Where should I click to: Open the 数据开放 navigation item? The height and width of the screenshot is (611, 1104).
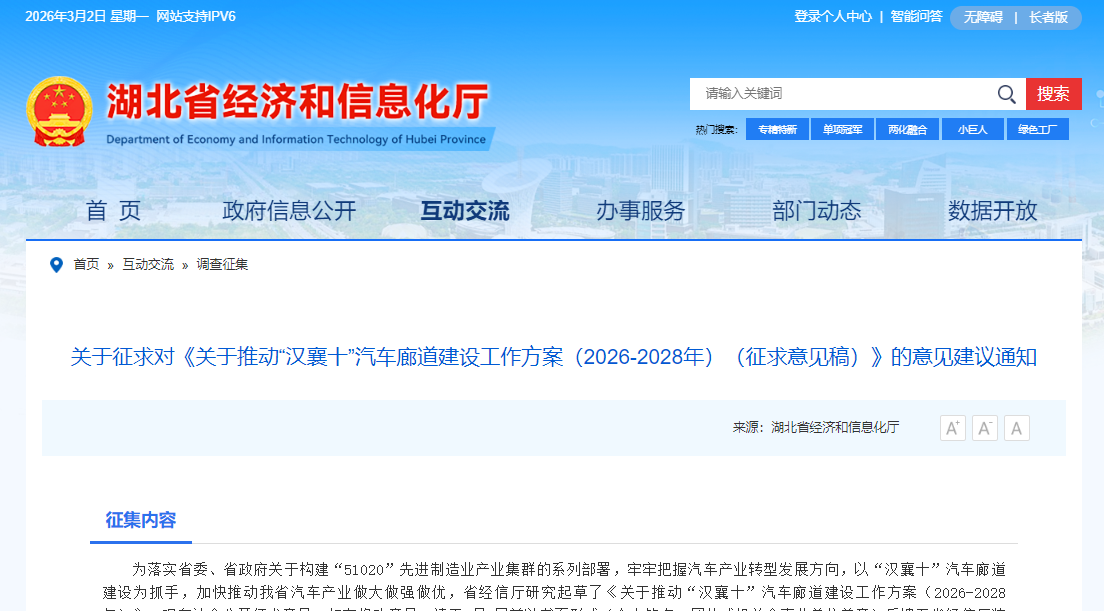coord(993,211)
